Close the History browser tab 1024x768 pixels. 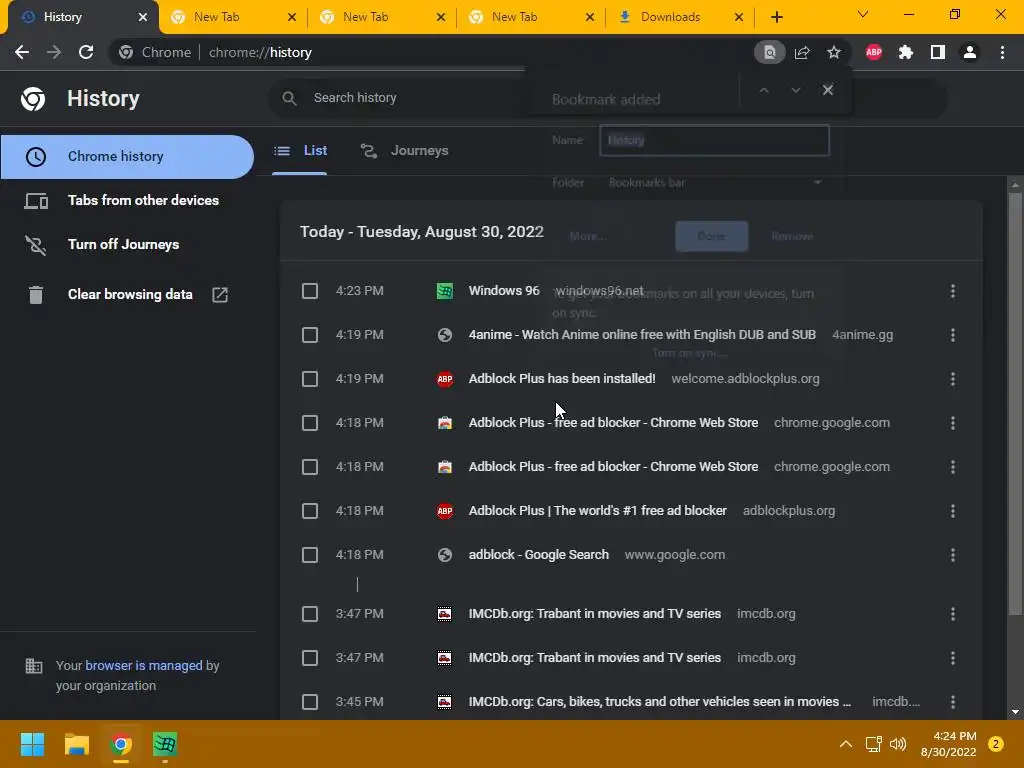click(143, 17)
